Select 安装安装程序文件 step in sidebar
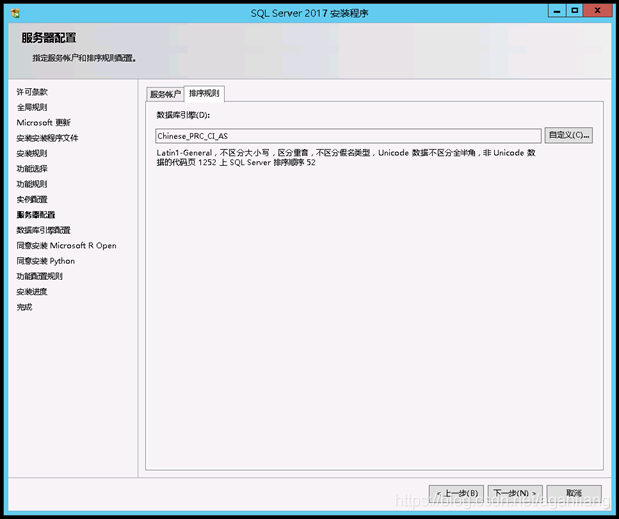Screen dimensions: 619x519 [x=47, y=138]
